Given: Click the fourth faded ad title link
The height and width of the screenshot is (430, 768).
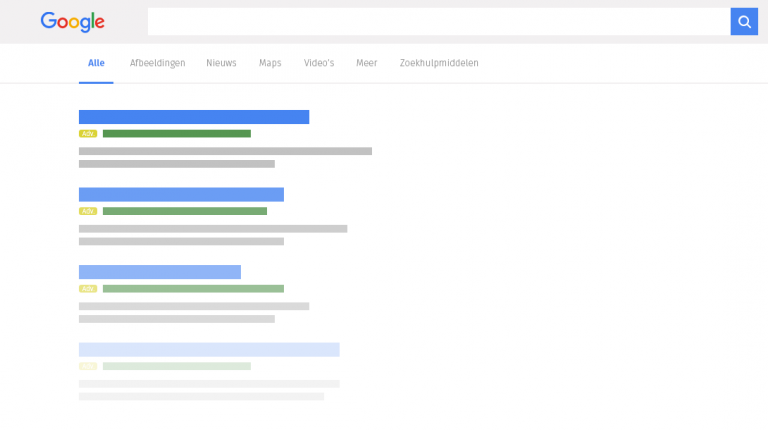Looking at the screenshot, I should tap(209, 350).
